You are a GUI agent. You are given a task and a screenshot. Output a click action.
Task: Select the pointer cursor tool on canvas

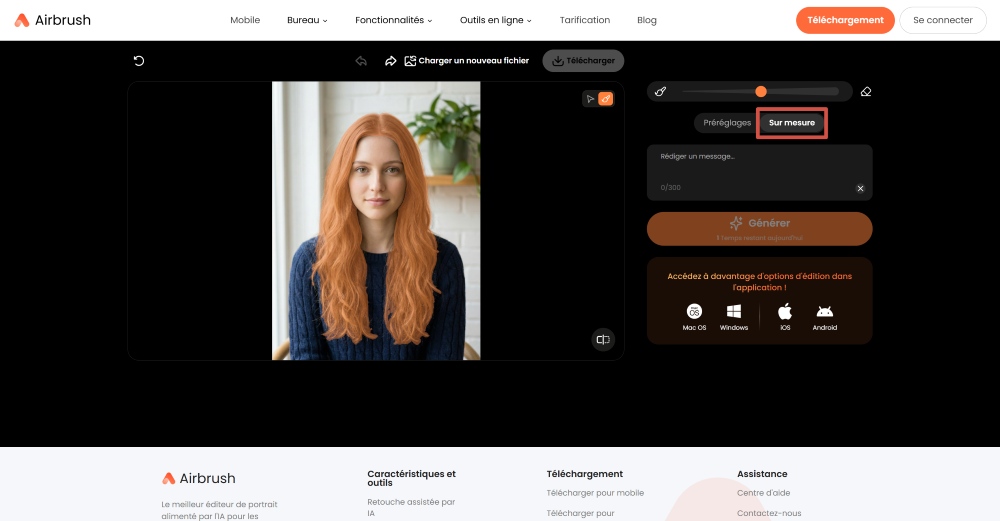590,99
